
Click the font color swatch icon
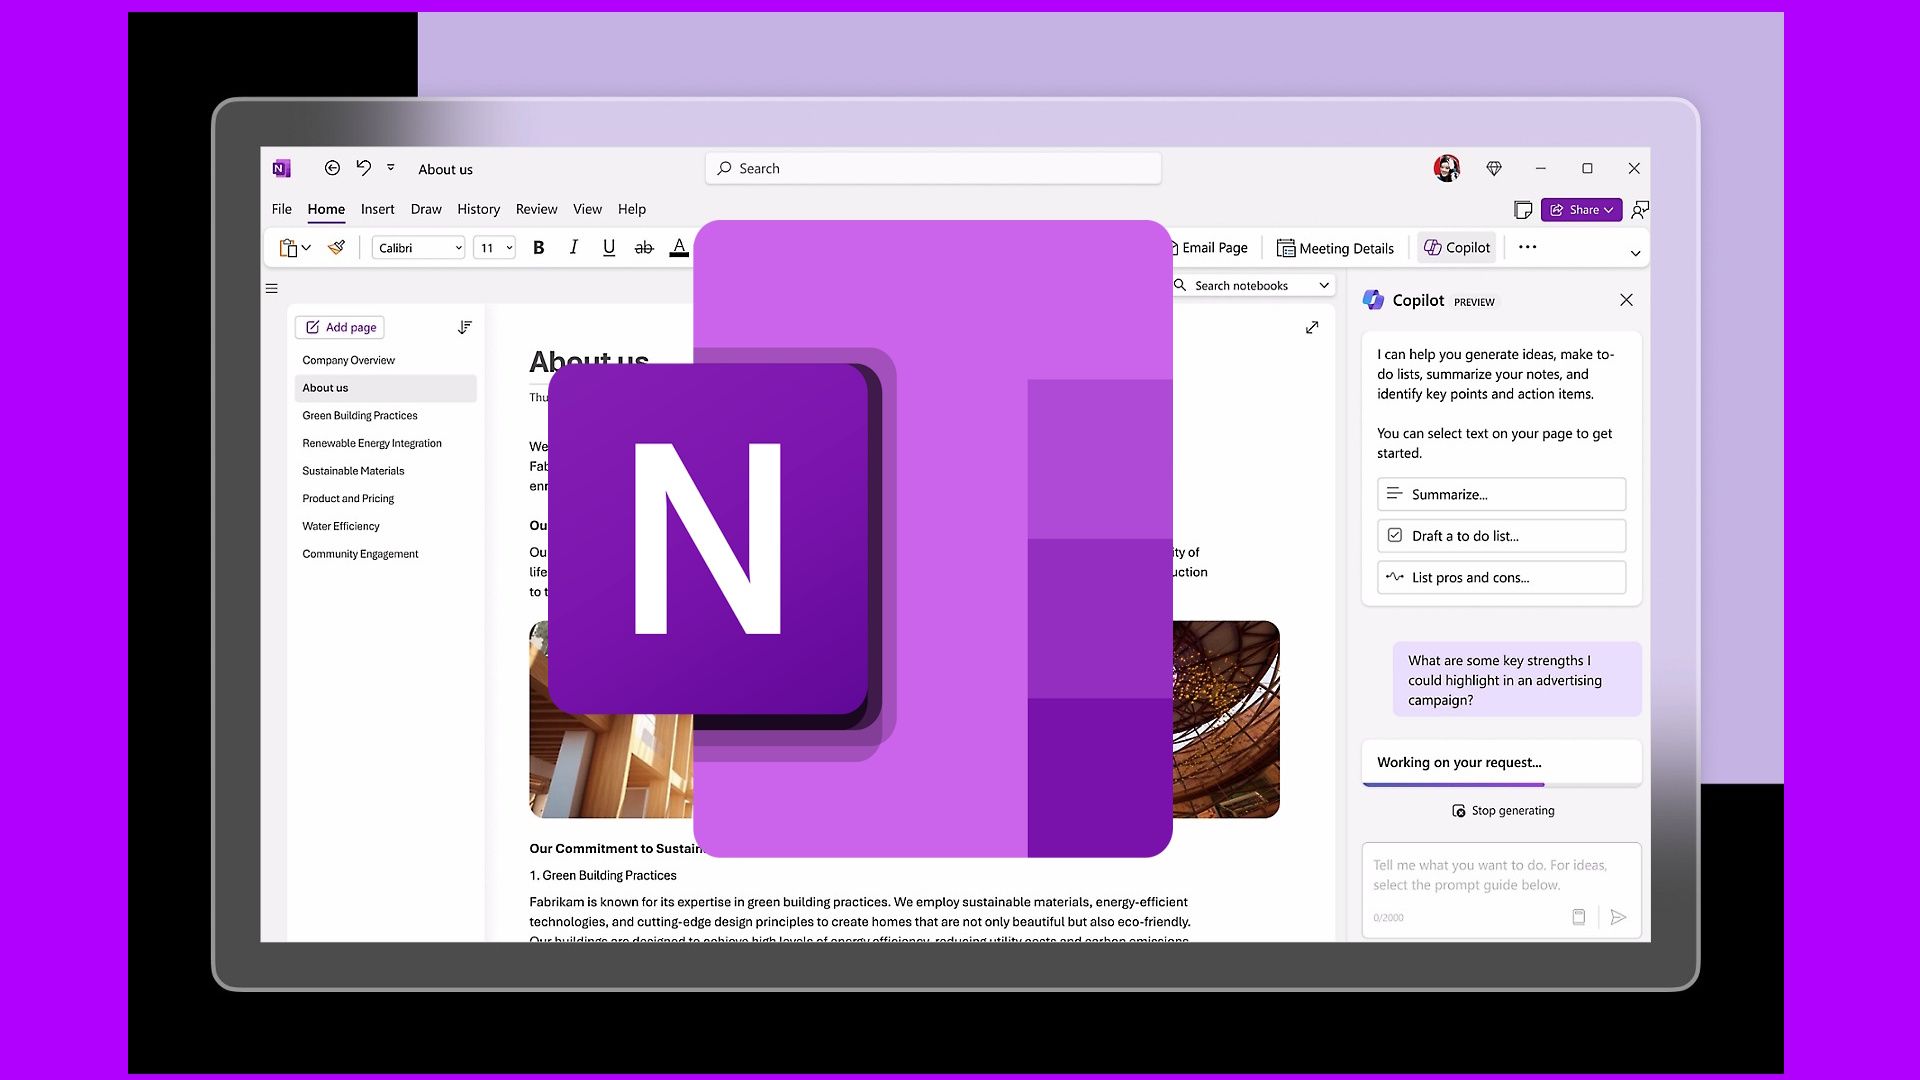click(x=679, y=247)
